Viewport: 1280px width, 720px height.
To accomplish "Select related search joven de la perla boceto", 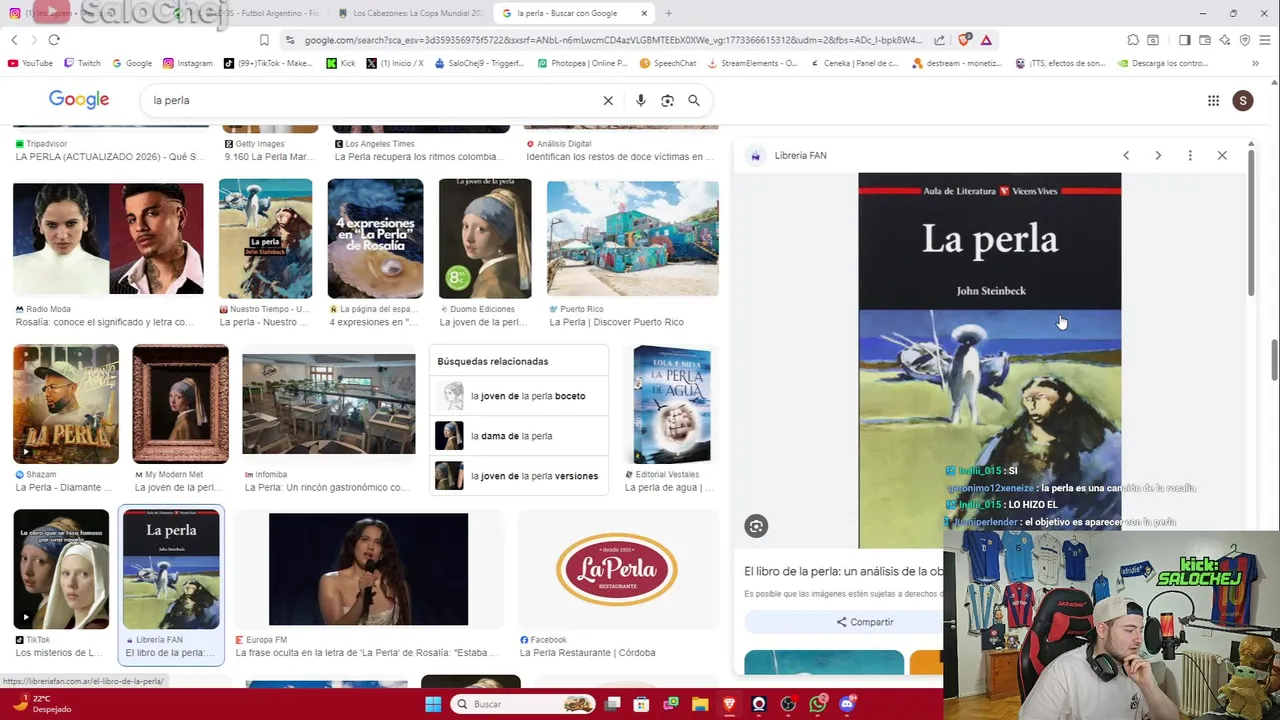I will point(519,396).
